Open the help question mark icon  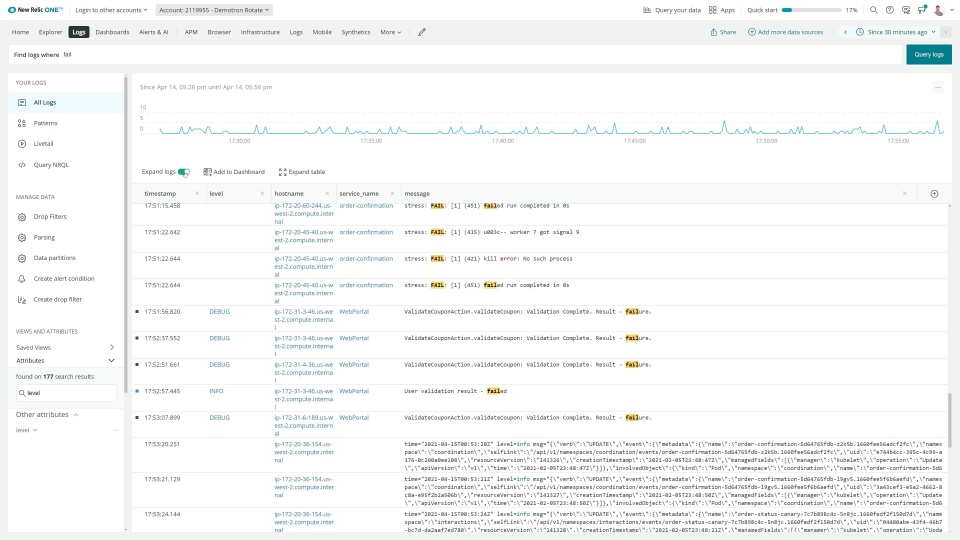tap(890, 10)
